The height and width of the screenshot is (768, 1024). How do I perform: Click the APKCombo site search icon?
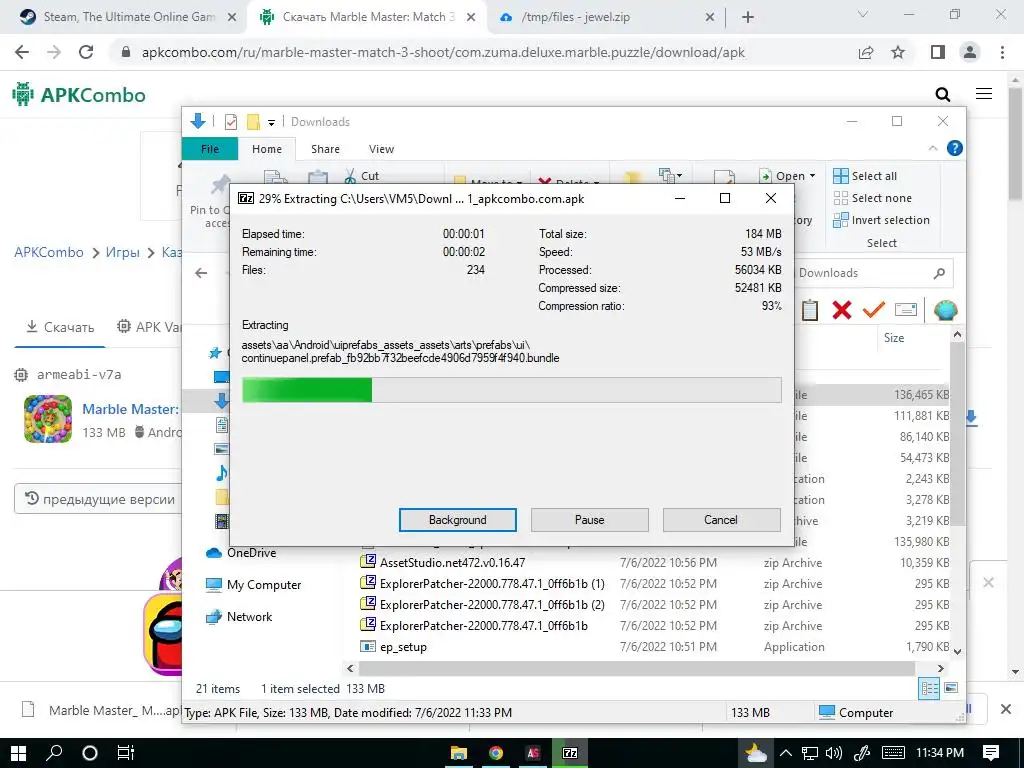pos(942,95)
